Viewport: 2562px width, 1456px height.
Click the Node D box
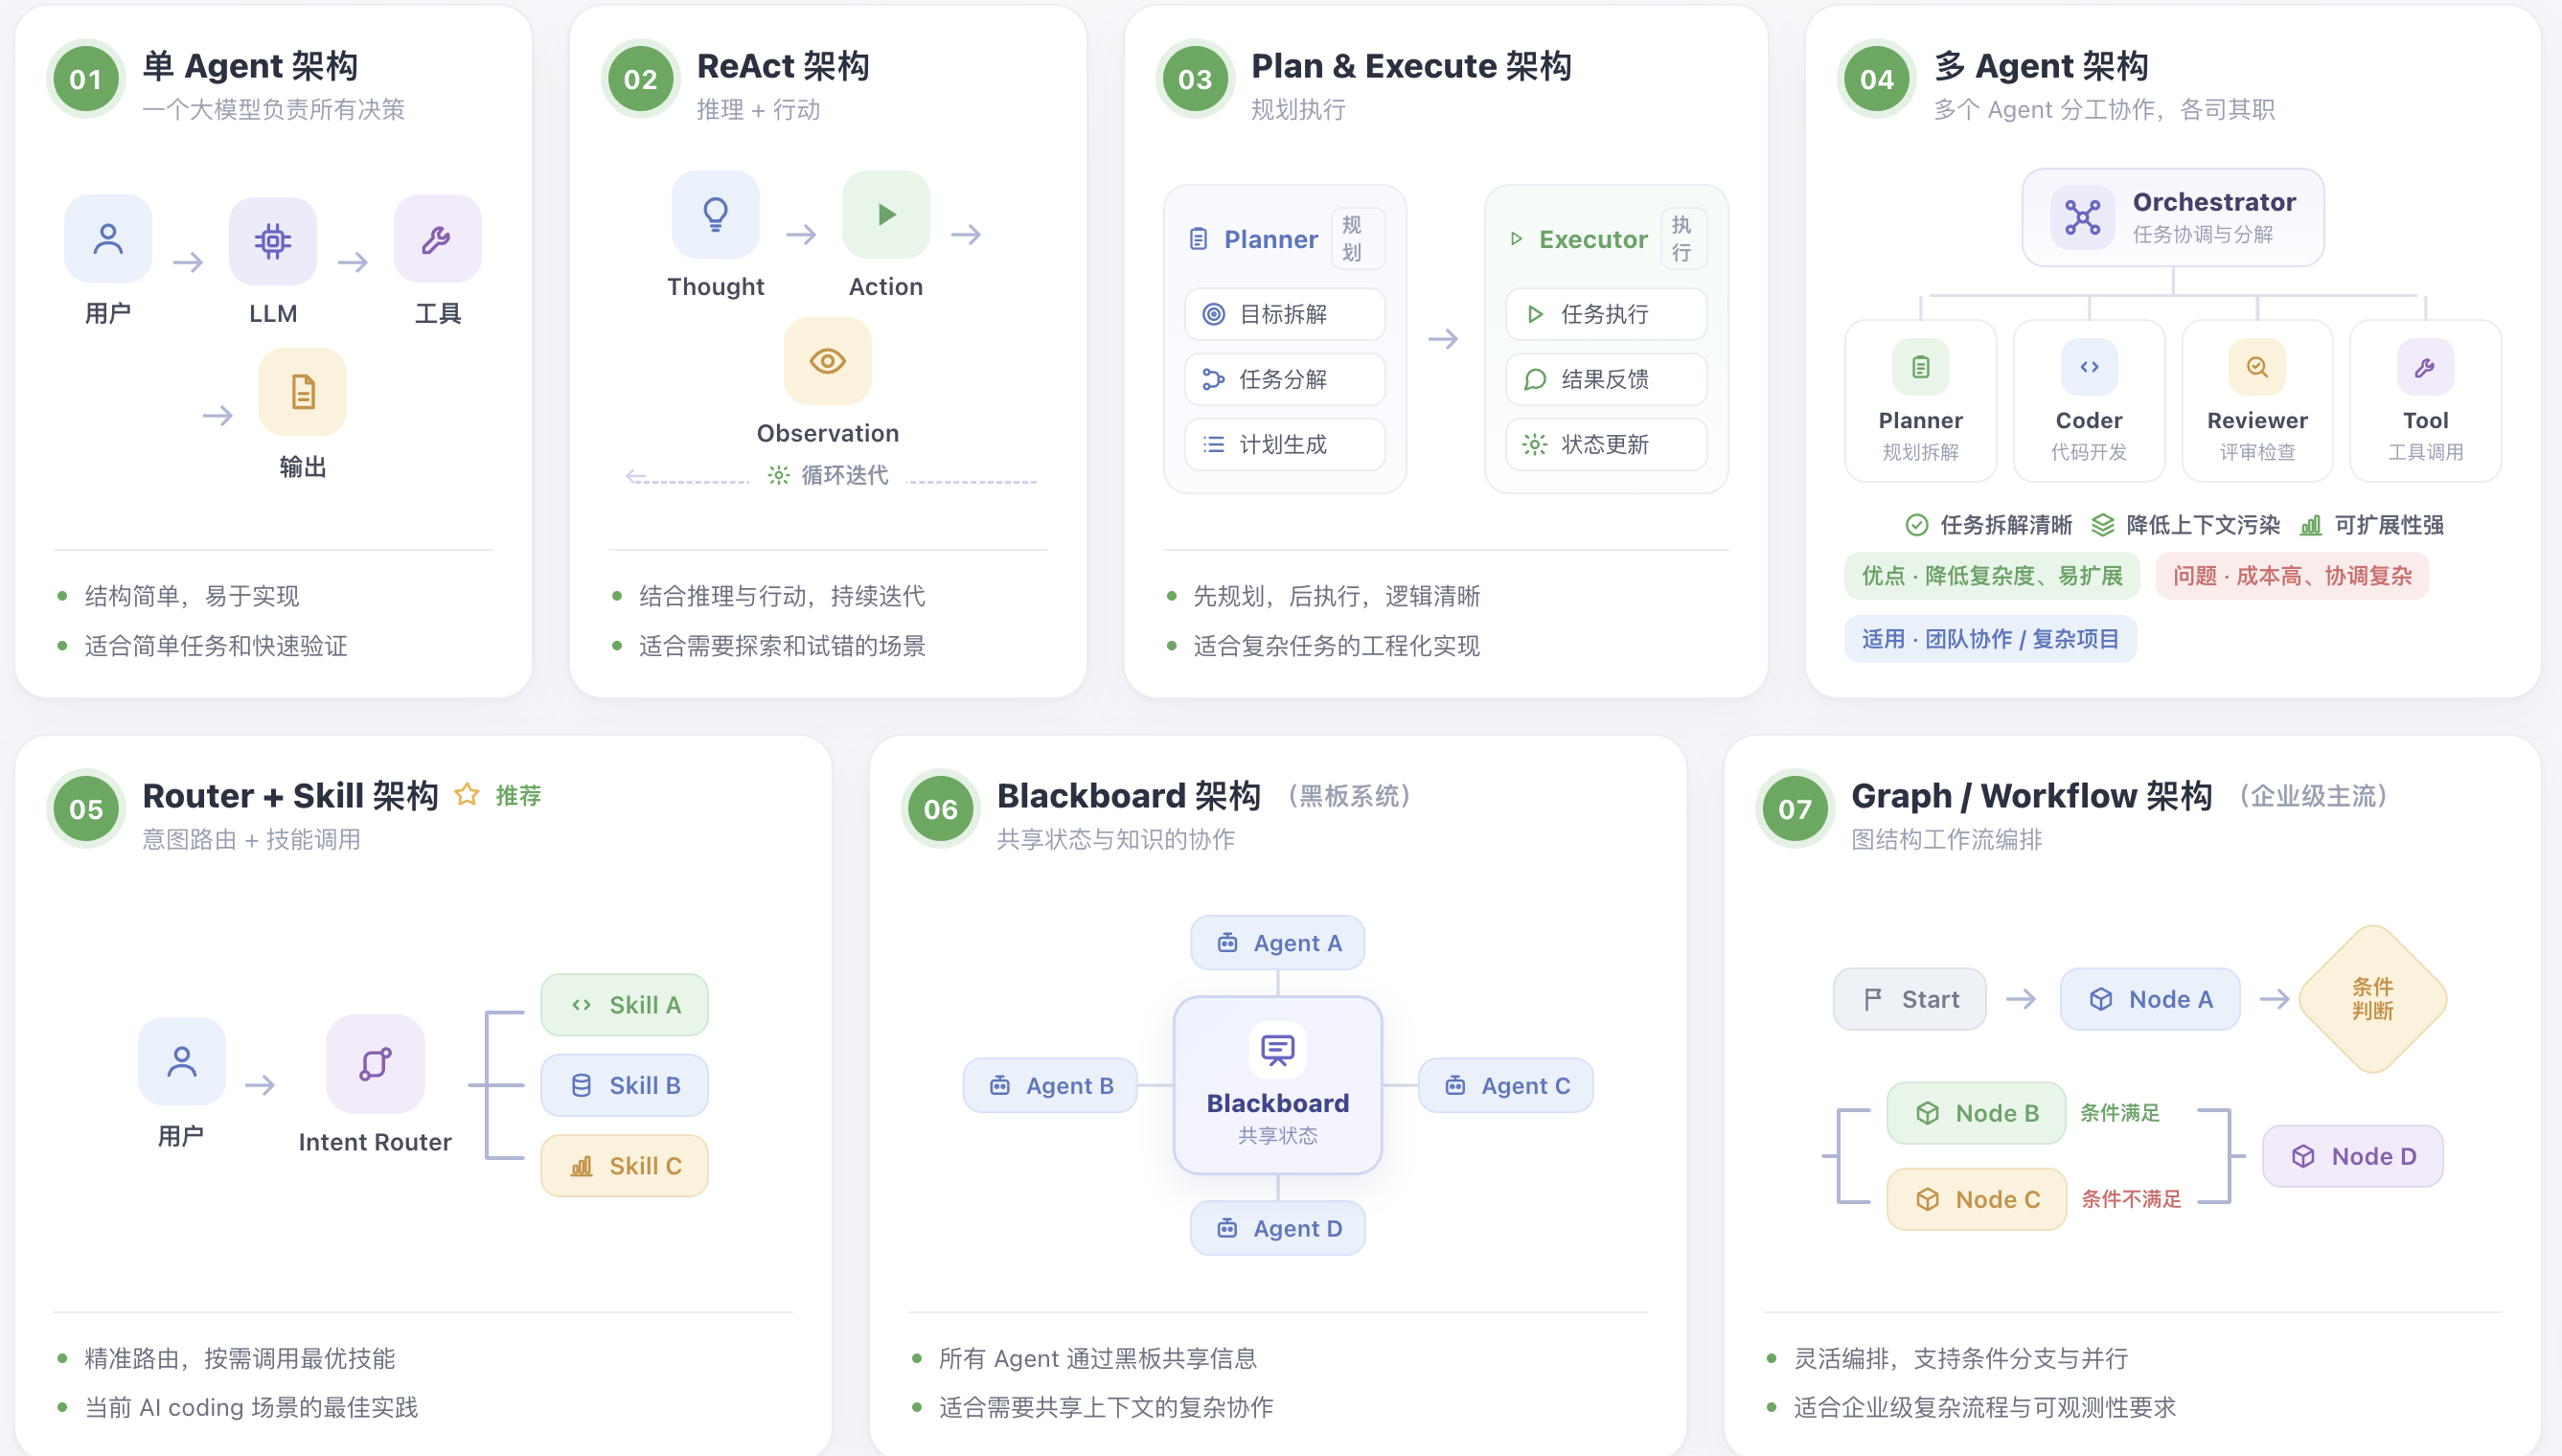pyautogui.click(x=2352, y=1156)
